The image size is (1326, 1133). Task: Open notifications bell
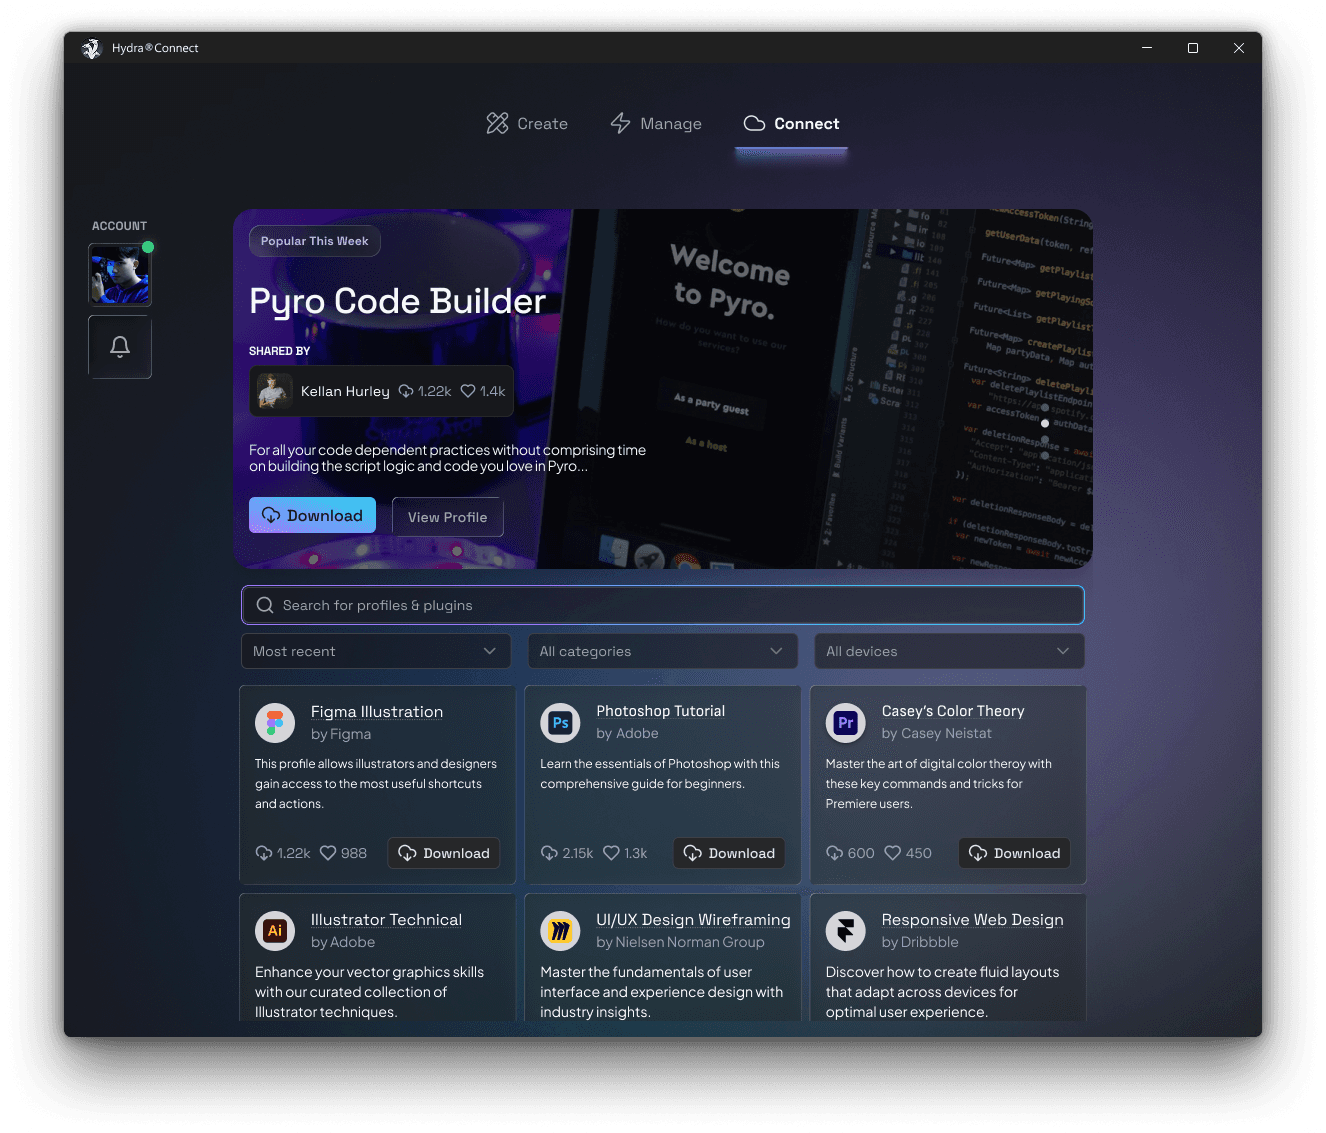120,347
